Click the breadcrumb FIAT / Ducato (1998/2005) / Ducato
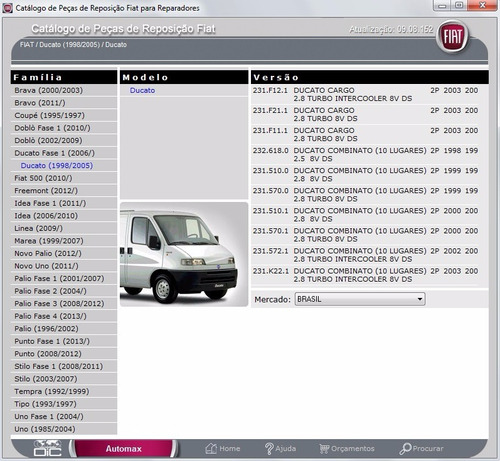Image resolution: width=500 pixels, height=461 pixels. pos(73,45)
